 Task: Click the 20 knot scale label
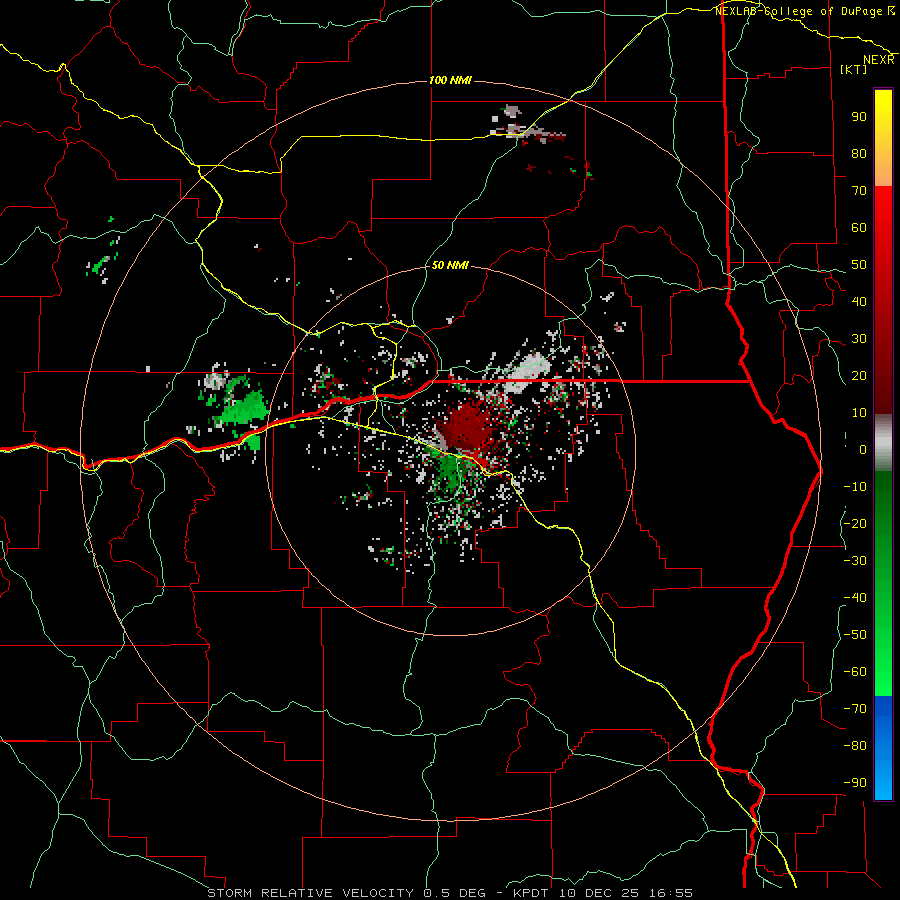click(x=859, y=375)
